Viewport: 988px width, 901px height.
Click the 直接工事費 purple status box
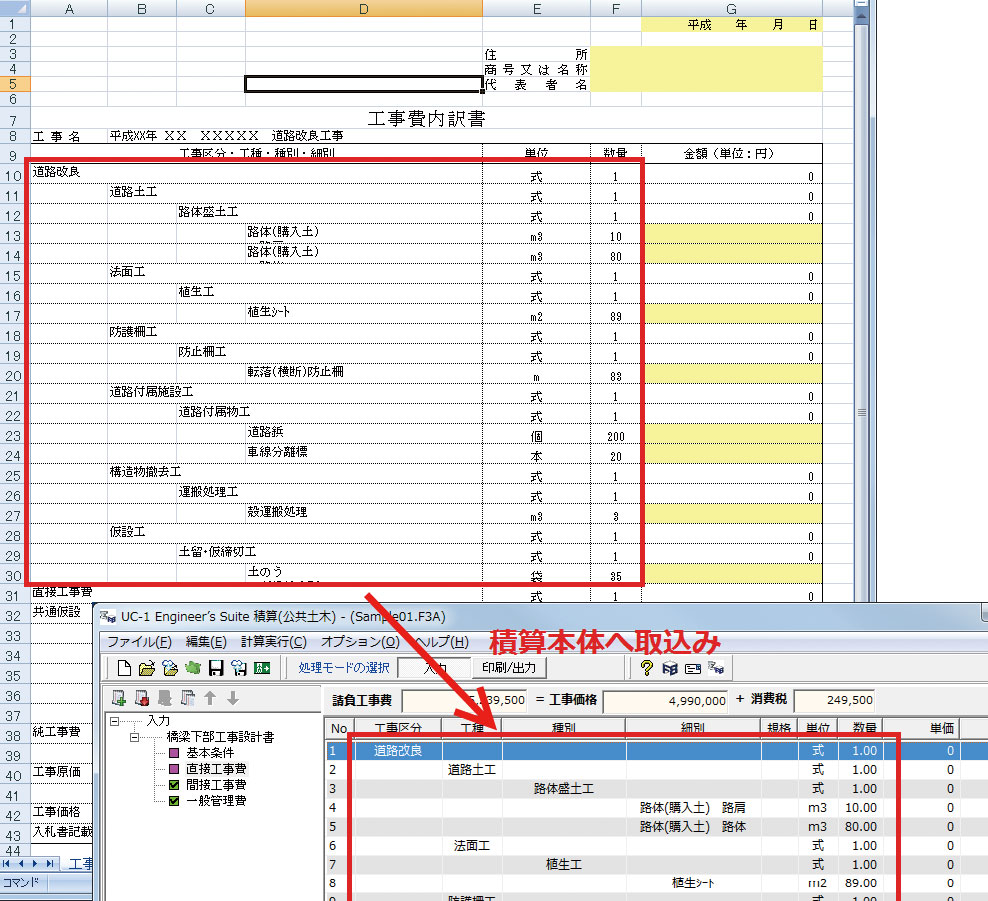(x=175, y=769)
